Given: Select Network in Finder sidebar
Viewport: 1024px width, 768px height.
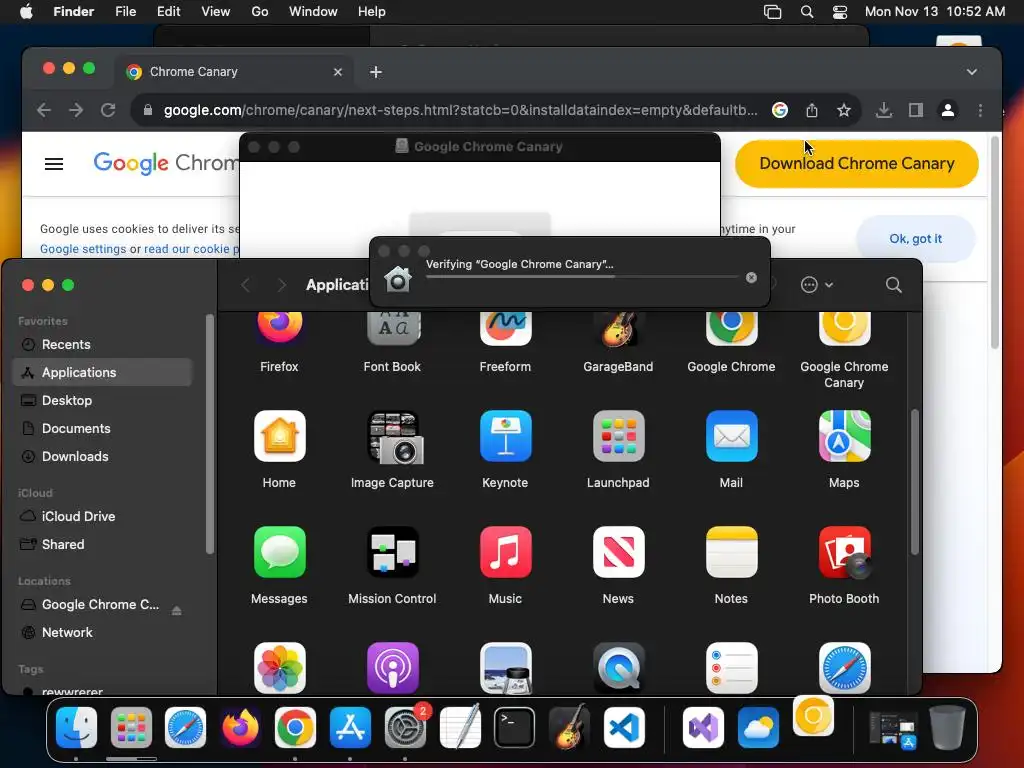Looking at the screenshot, I should 103,633.
